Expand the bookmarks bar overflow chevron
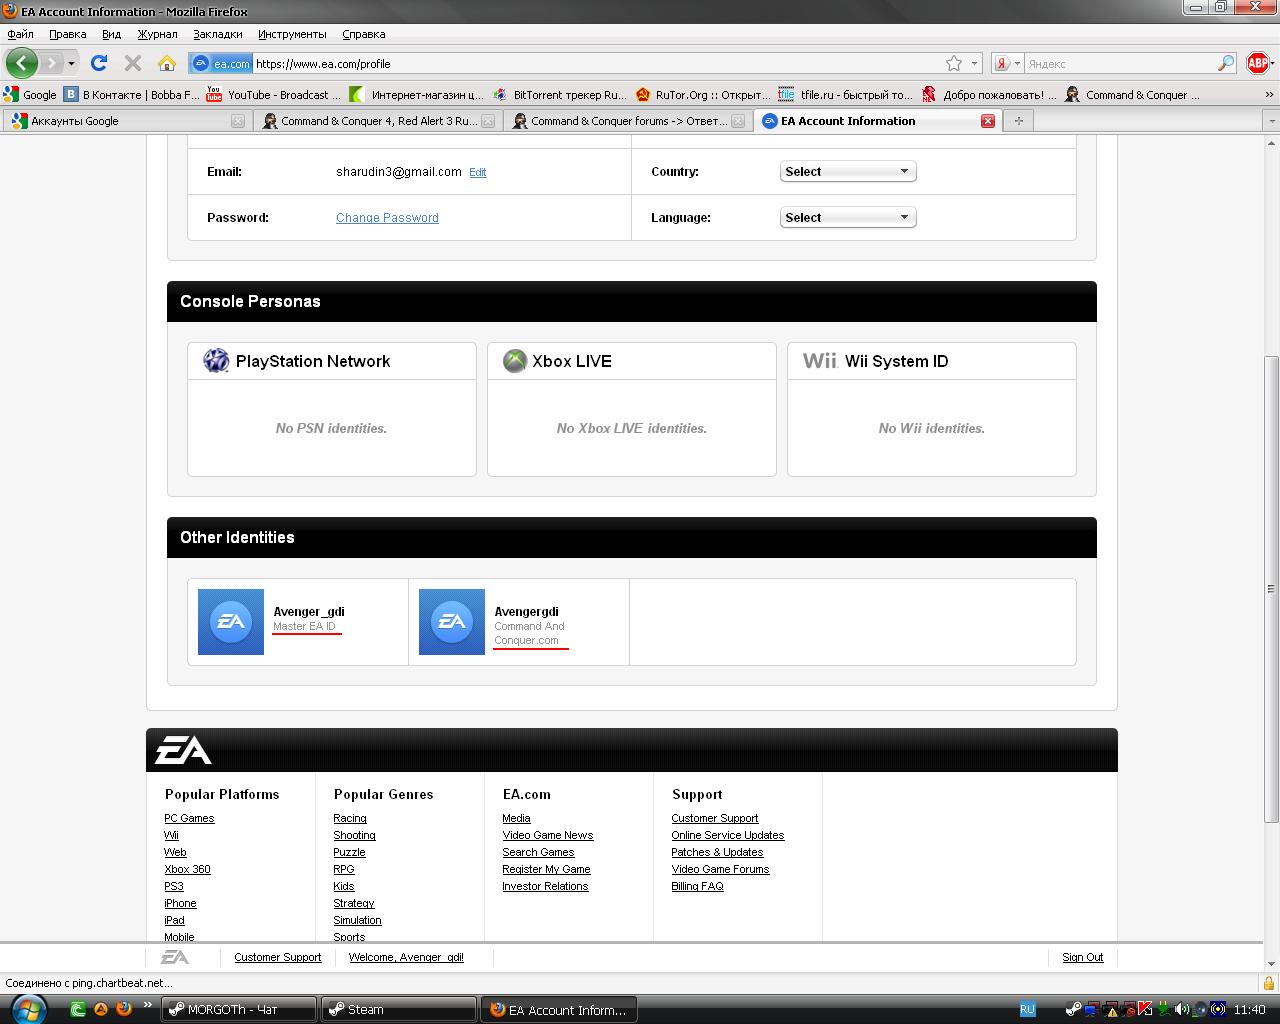This screenshot has width=1280, height=1024. click(x=1270, y=95)
